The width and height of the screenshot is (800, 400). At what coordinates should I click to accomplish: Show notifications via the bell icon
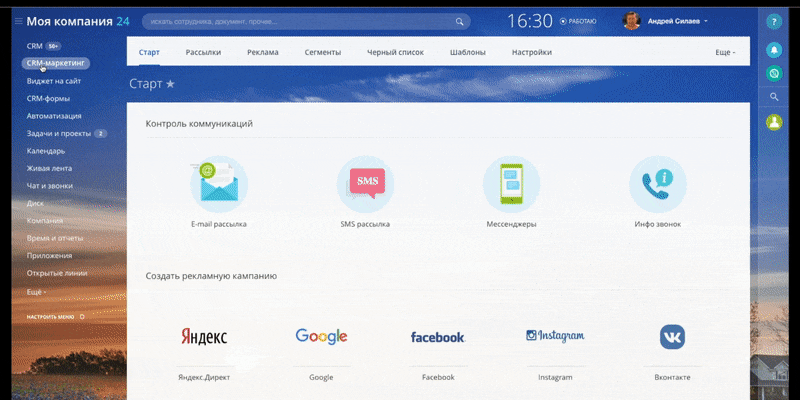coord(774,49)
